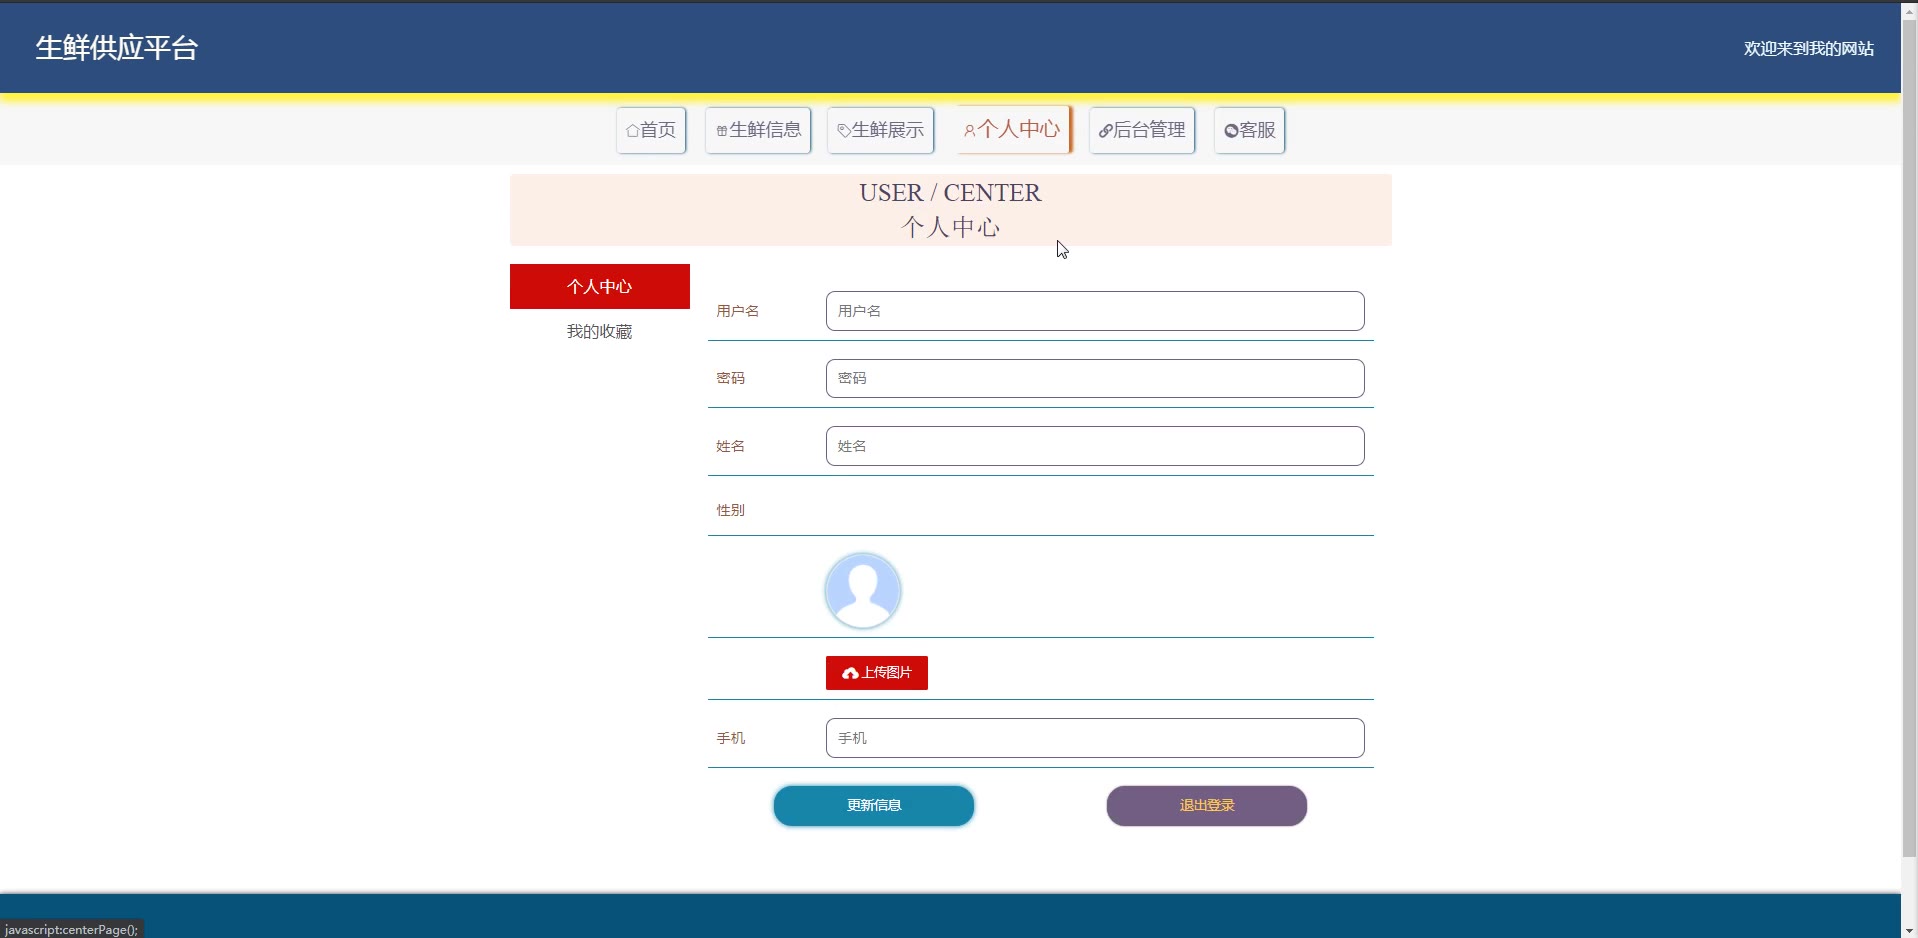Focus the 姓名 input field
This screenshot has height=938, width=1918.
(1095, 446)
